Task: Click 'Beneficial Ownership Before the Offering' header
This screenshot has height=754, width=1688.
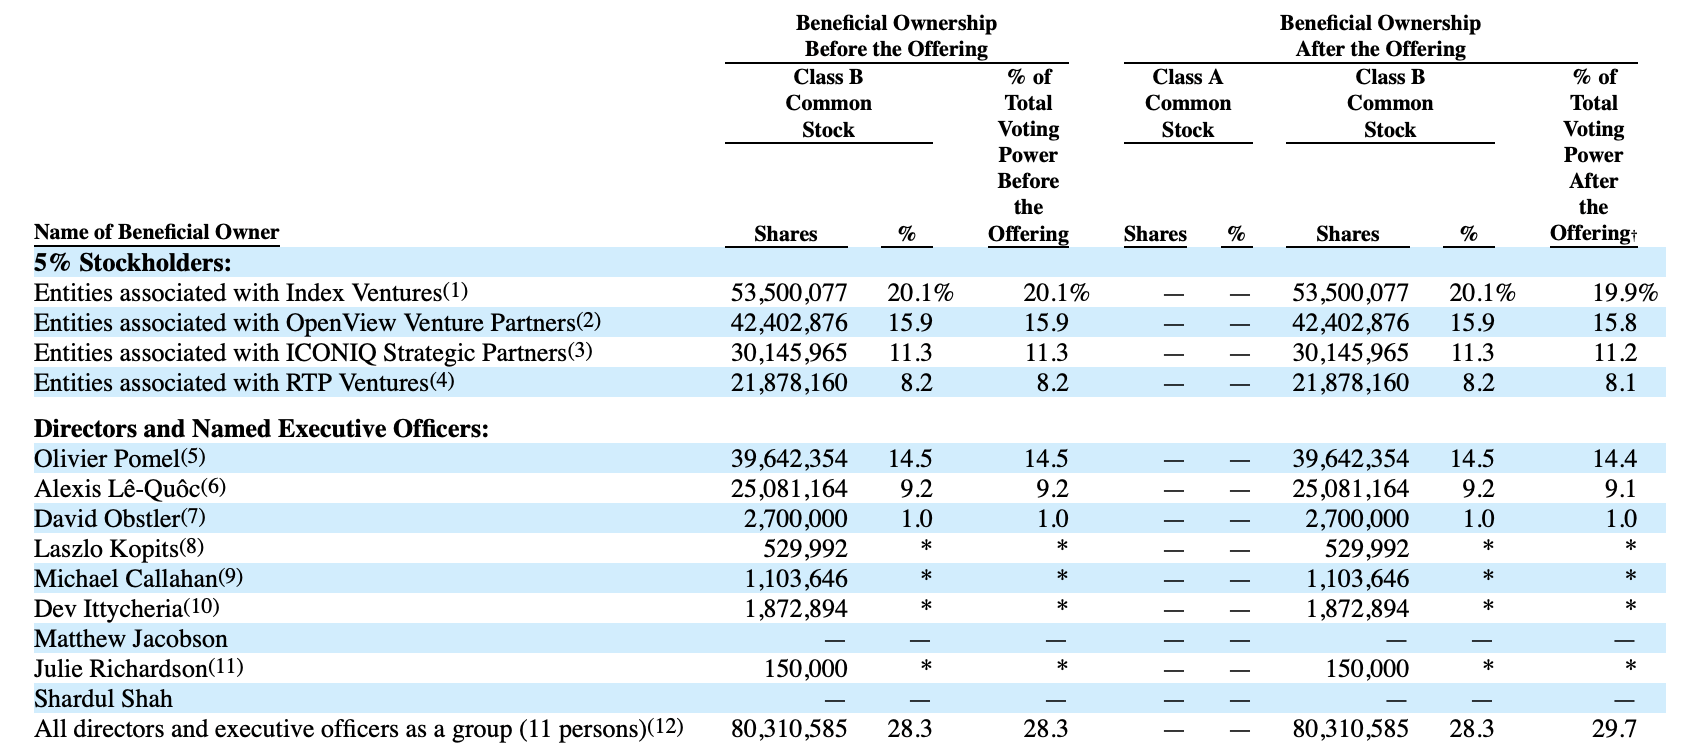Action: click(896, 36)
